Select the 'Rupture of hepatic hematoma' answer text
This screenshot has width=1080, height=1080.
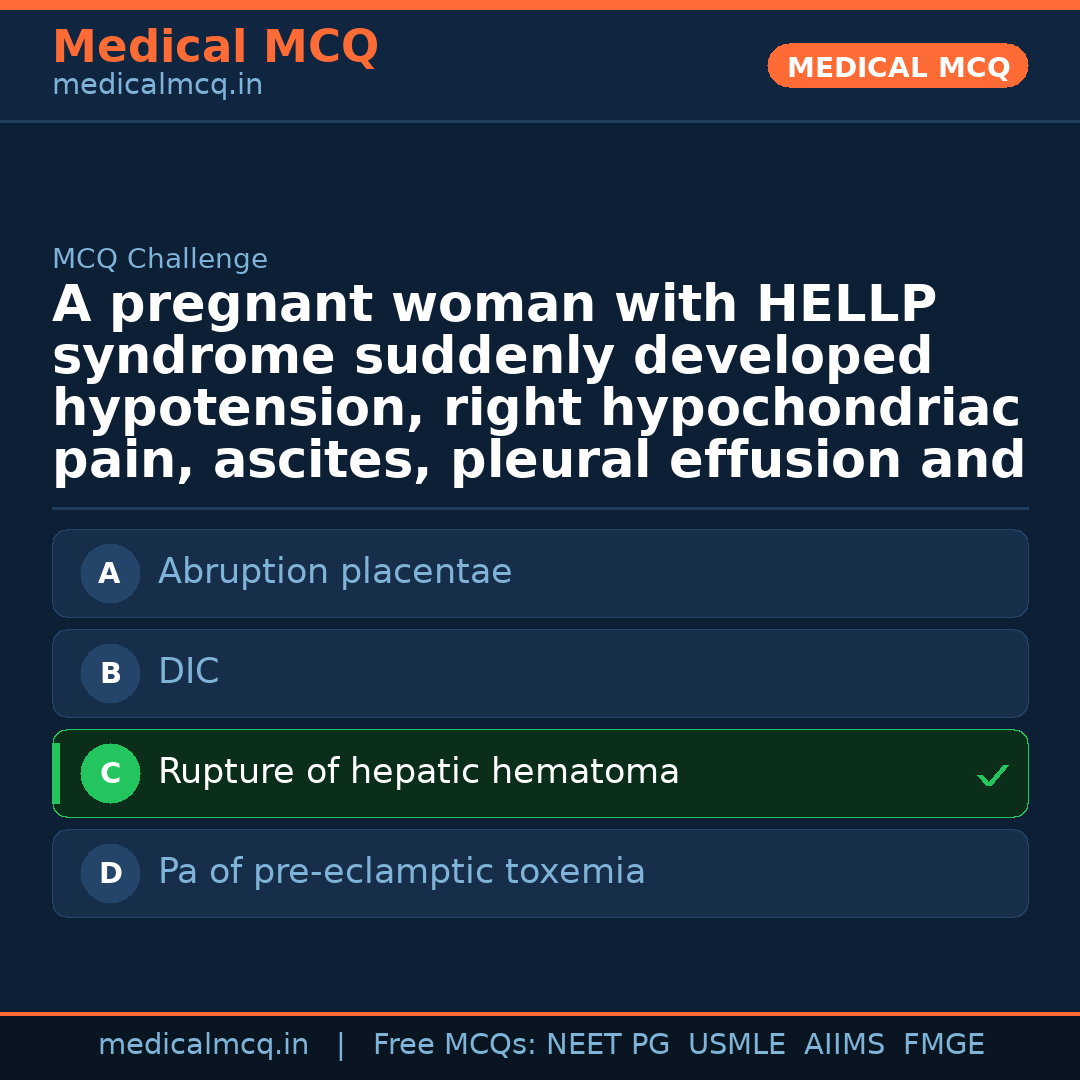(x=418, y=772)
